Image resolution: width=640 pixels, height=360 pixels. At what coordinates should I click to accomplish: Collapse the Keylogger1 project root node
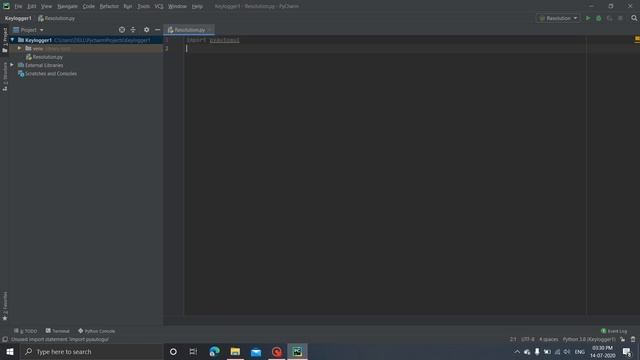coord(12,40)
